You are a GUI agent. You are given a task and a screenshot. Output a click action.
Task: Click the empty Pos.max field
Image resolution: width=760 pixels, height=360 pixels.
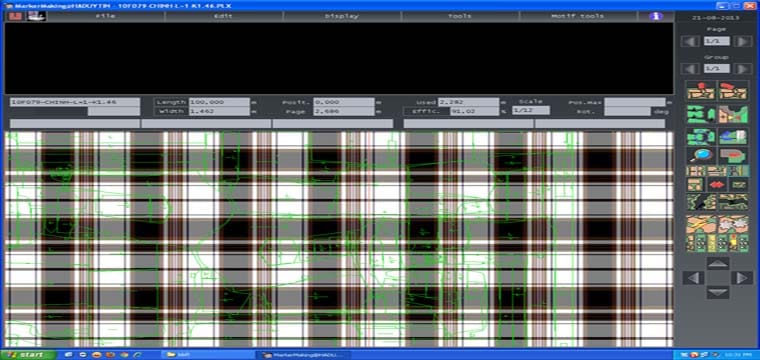point(635,102)
